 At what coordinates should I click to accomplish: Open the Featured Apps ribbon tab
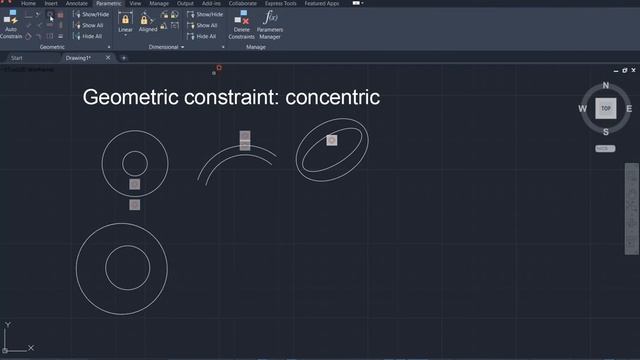(322, 3)
